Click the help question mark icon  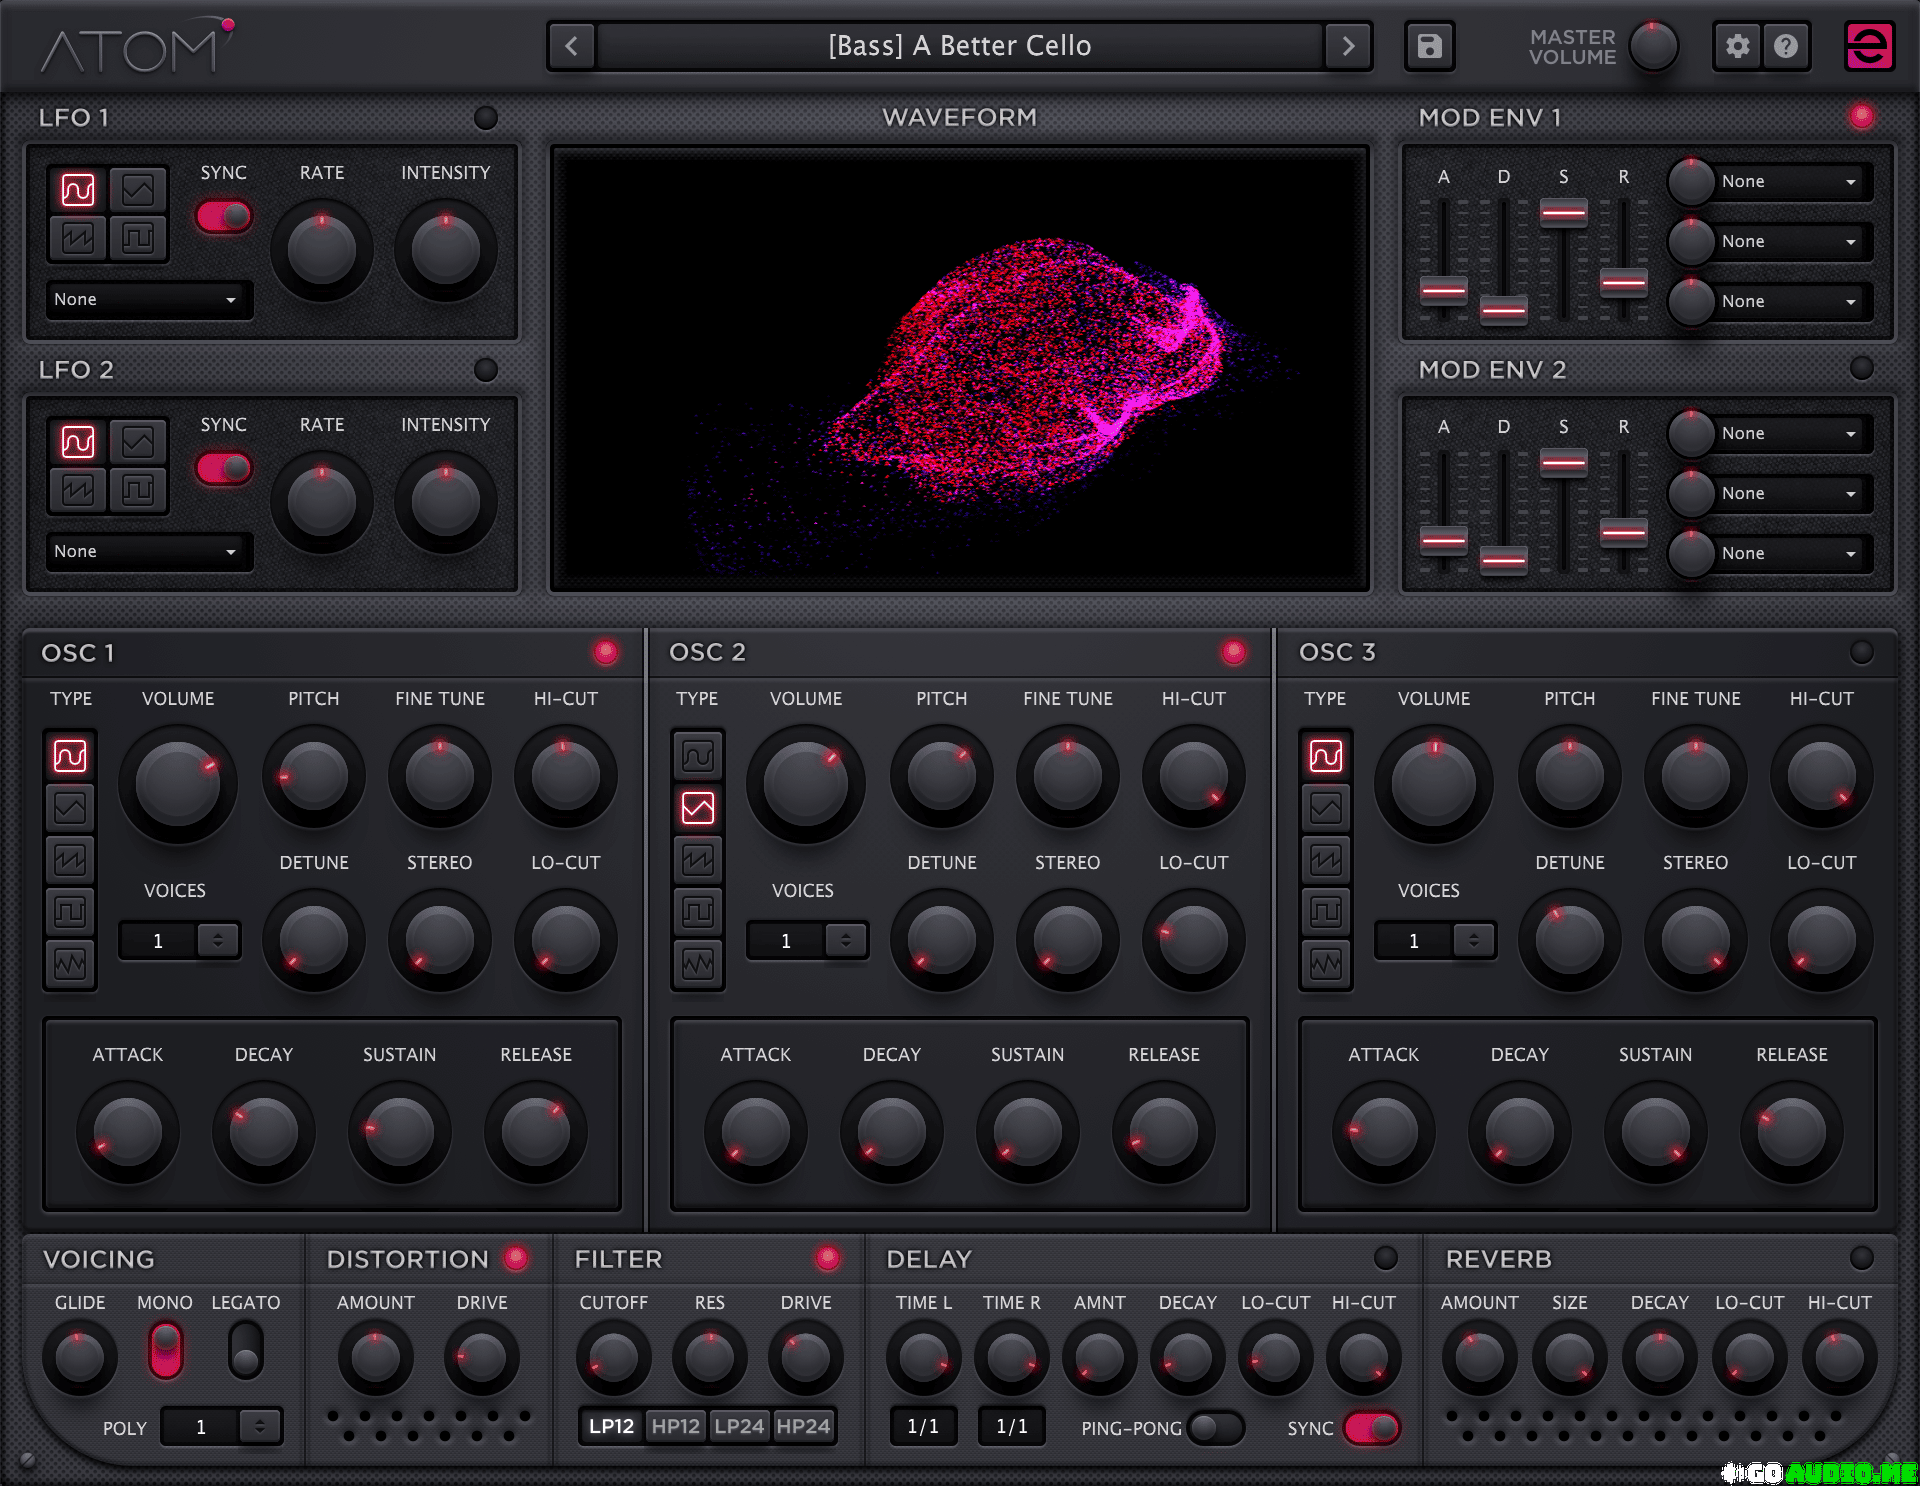(x=1786, y=46)
